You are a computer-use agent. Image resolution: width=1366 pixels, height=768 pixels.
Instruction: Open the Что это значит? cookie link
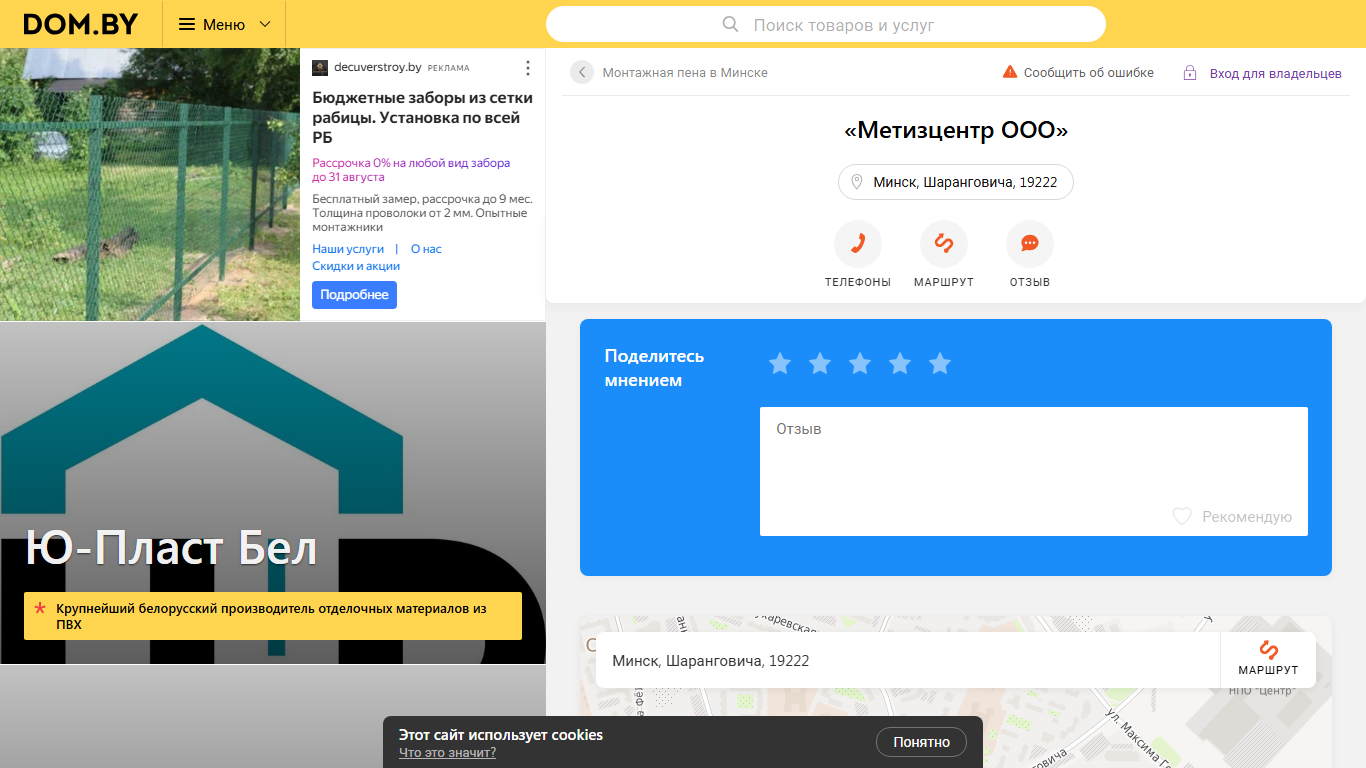(447, 753)
